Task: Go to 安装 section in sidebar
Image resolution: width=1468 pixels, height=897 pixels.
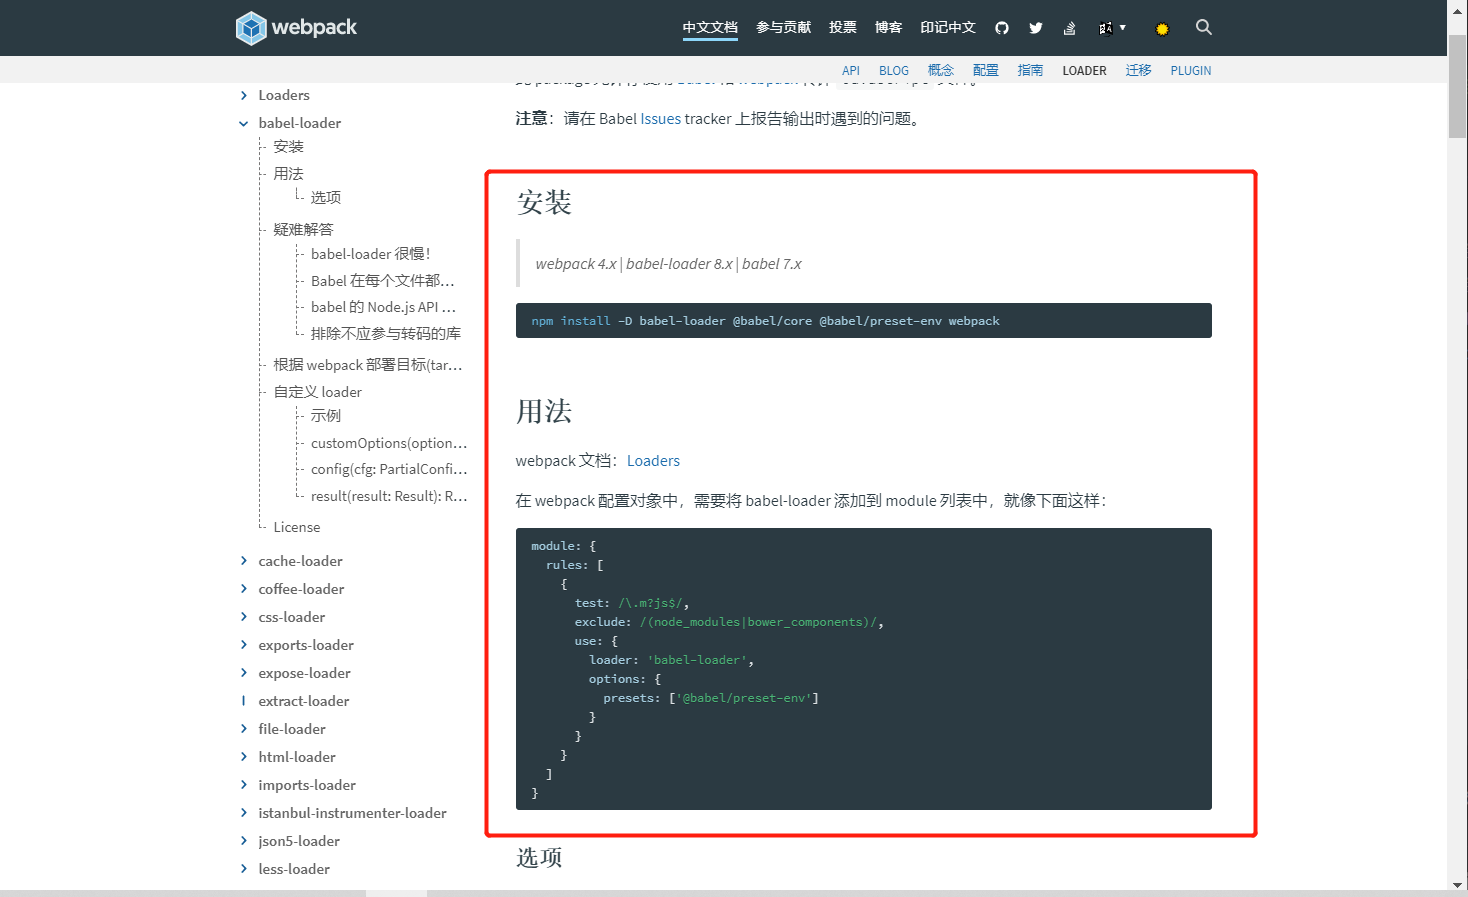Action: pos(288,146)
